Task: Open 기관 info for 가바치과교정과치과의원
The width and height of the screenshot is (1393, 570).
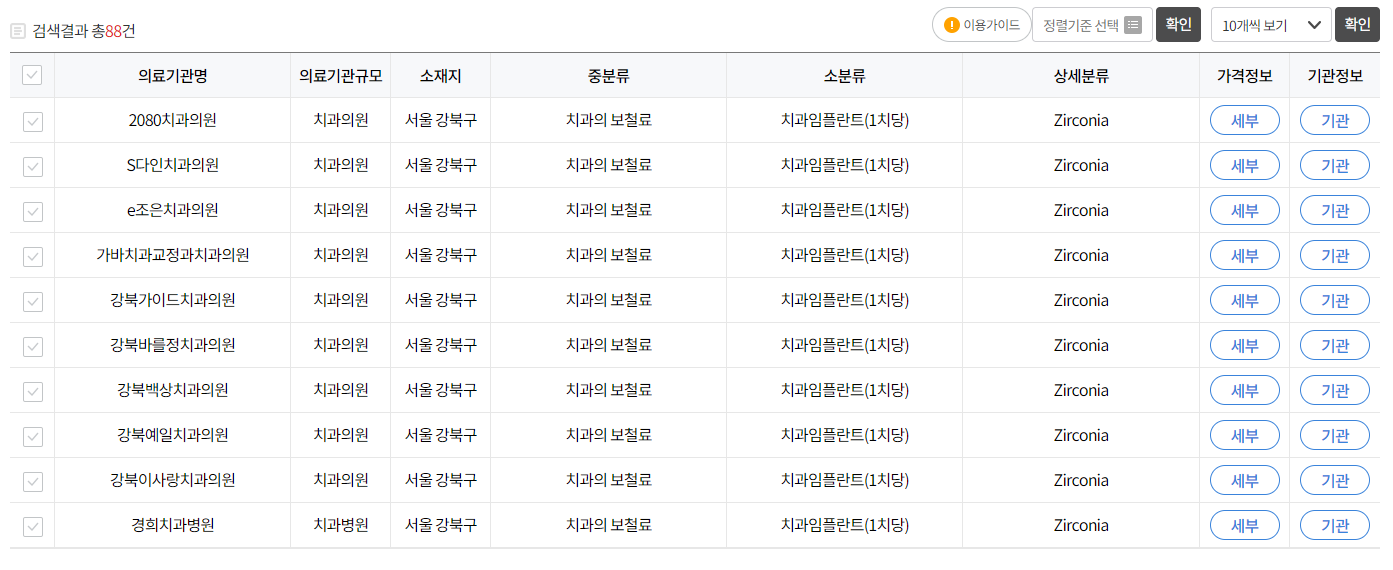Action: [1335, 256]
